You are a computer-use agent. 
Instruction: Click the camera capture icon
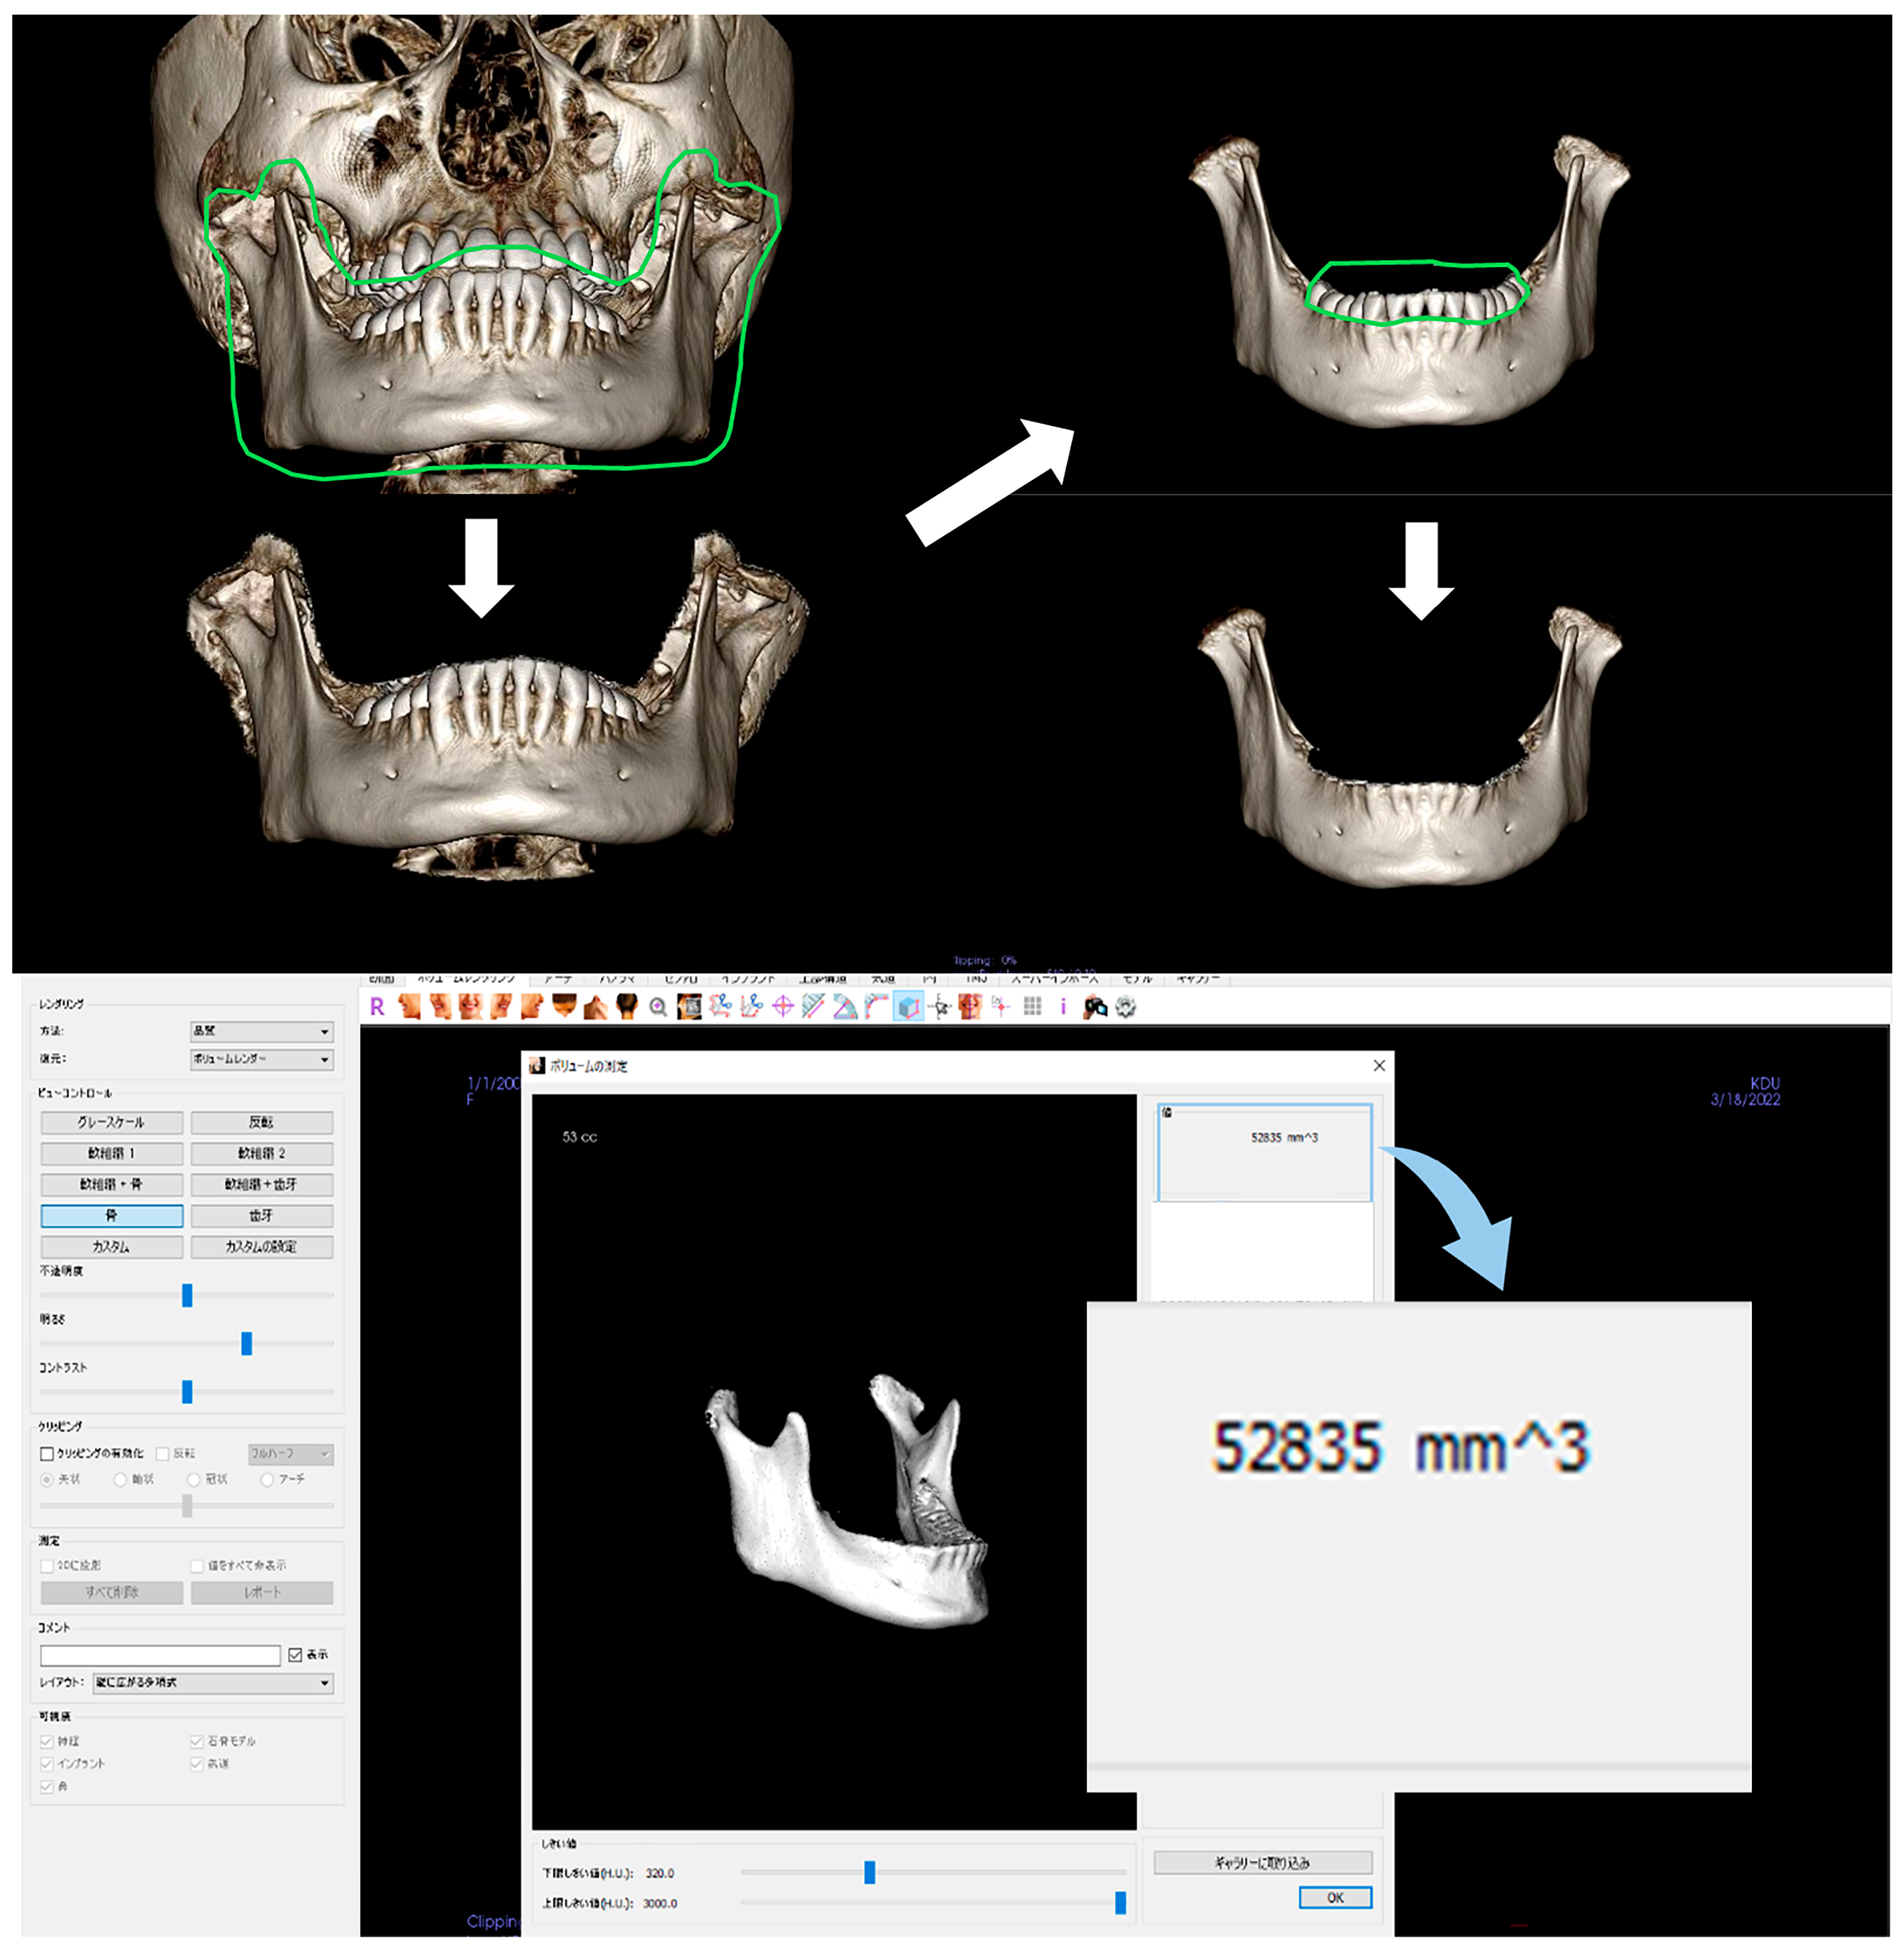coord(1095,1007)
